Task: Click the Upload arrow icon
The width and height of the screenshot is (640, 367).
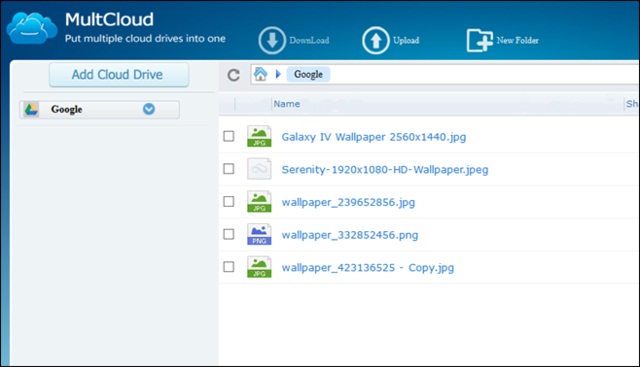Action: pos(376,40)
